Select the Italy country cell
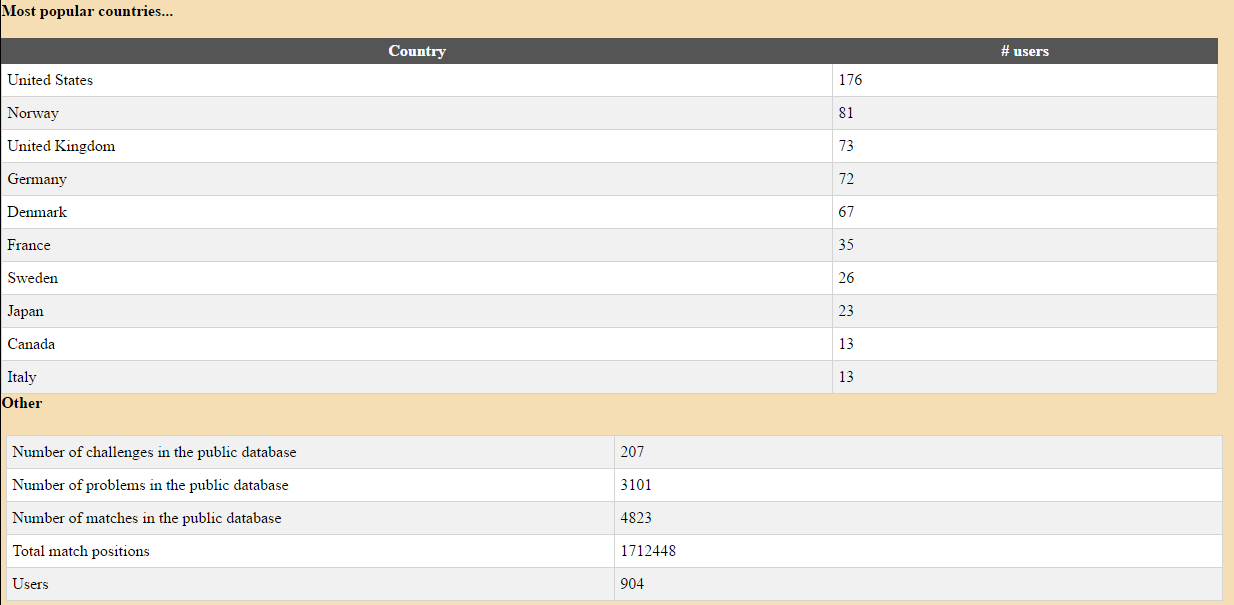 coord(417,377)
